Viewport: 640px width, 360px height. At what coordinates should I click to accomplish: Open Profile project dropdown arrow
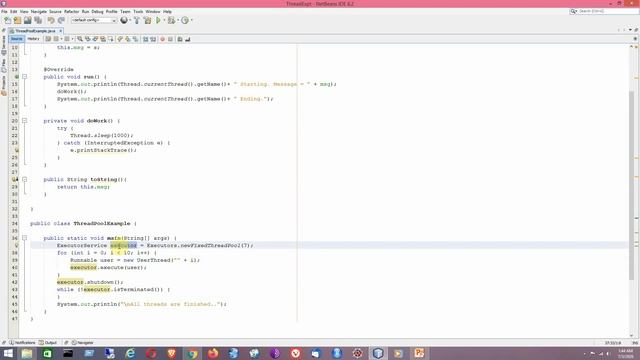pyautogui.click(x=191, y=20)
